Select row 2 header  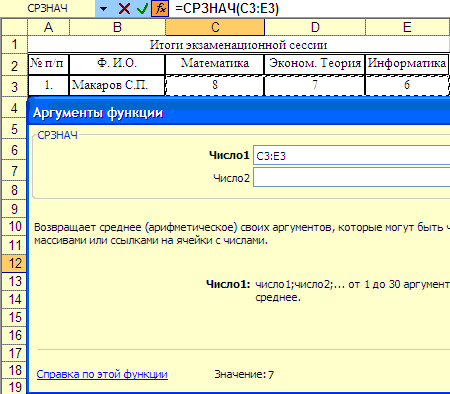(14, 65)
